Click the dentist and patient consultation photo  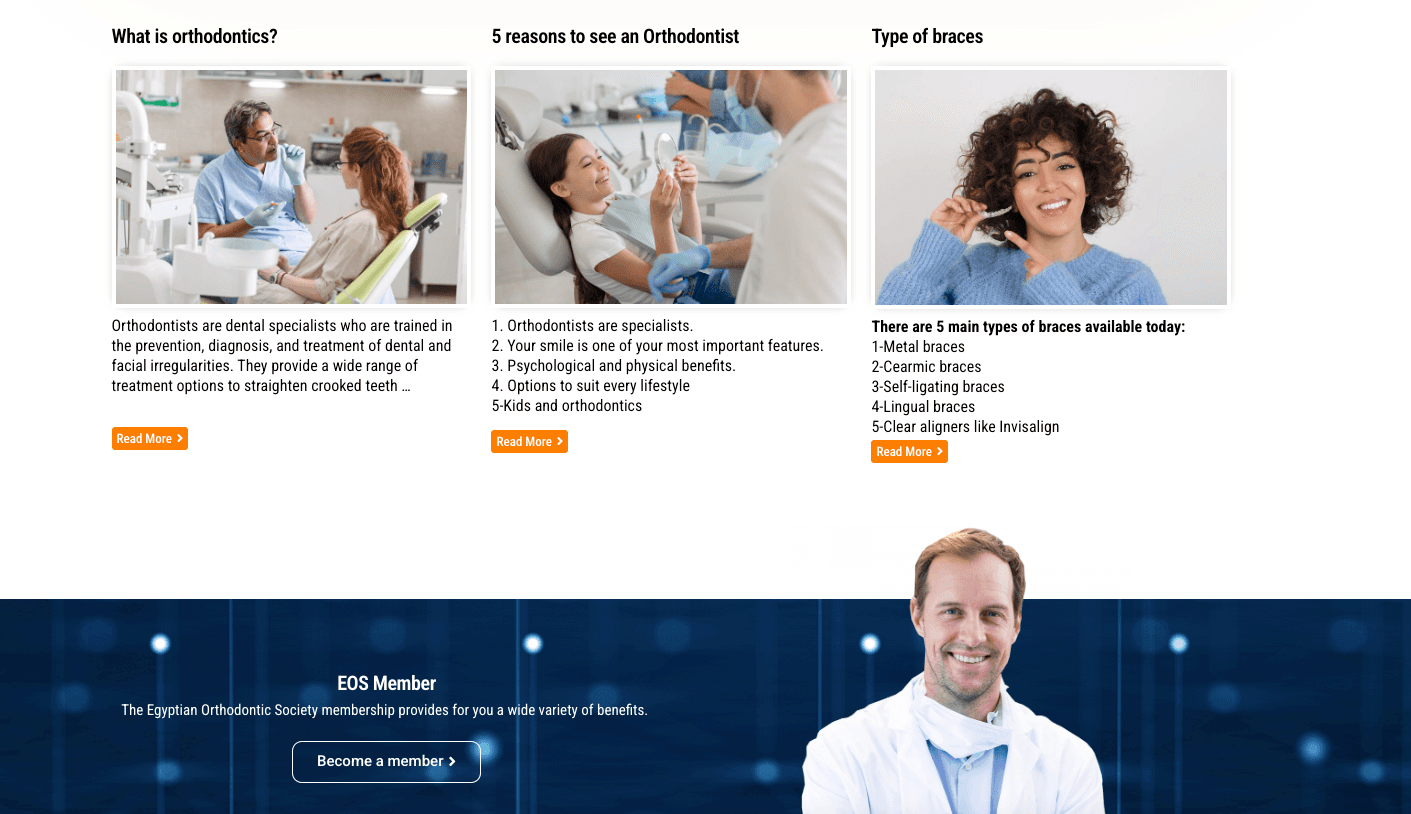click(291, 187)
